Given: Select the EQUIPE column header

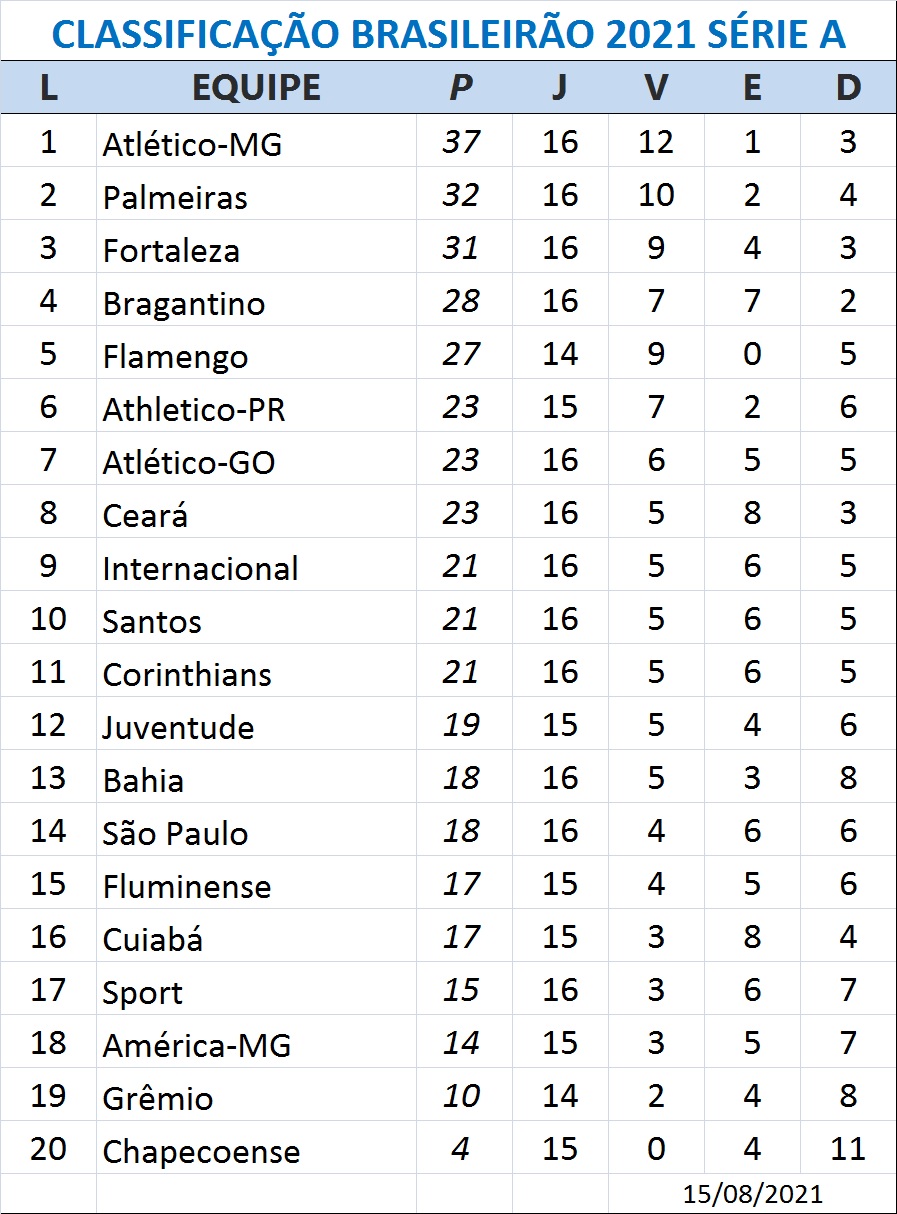Looking at the screenshot, I should pyautogui.click(x=256, y=88).
